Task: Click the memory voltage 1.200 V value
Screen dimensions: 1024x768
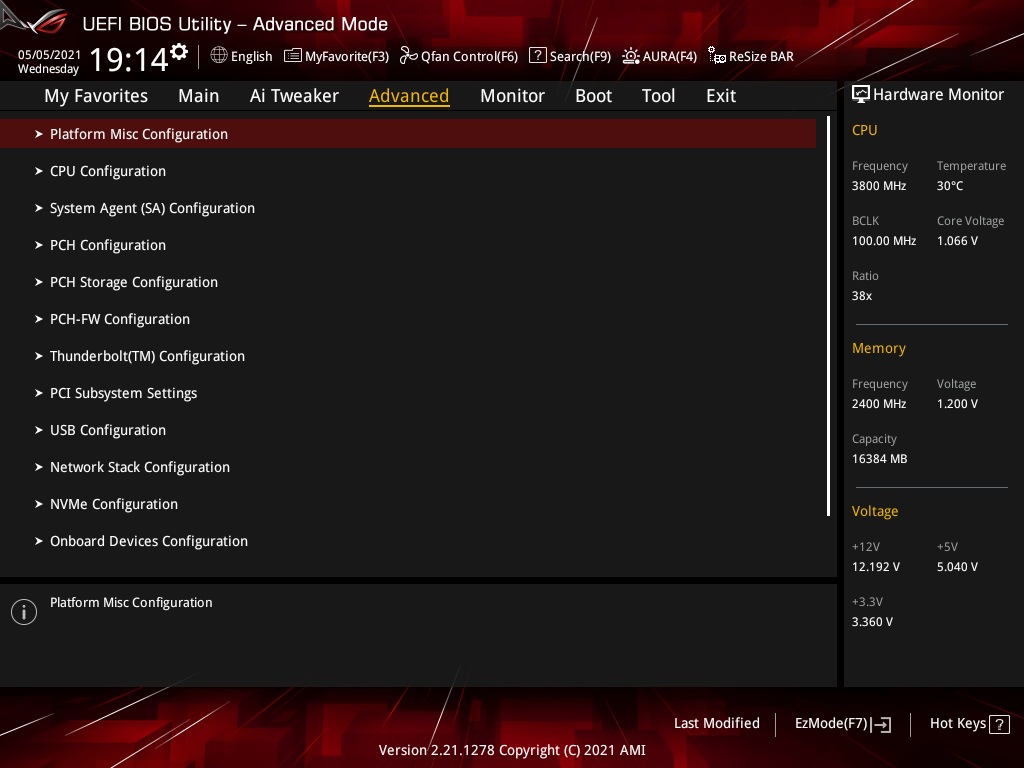Action: click(x=957, y=404)
